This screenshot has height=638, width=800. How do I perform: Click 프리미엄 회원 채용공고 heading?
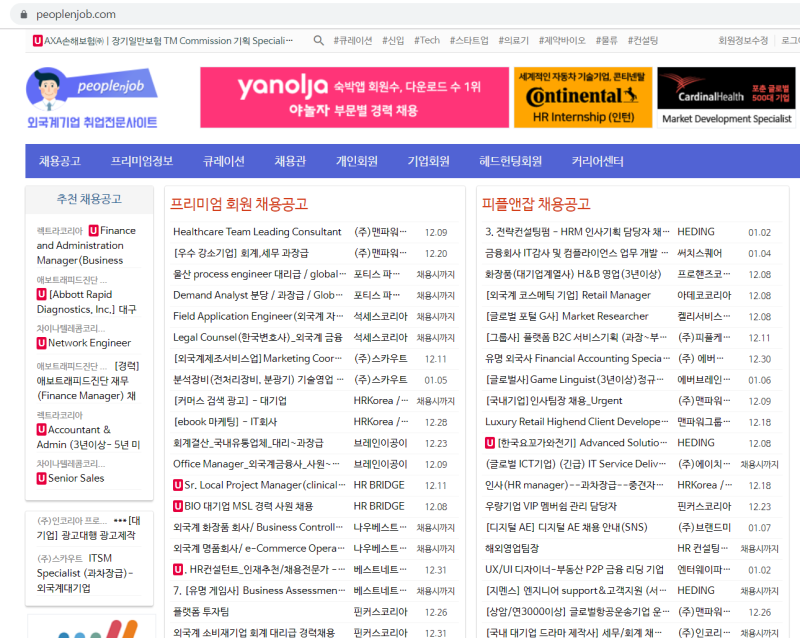click(239, 204)
